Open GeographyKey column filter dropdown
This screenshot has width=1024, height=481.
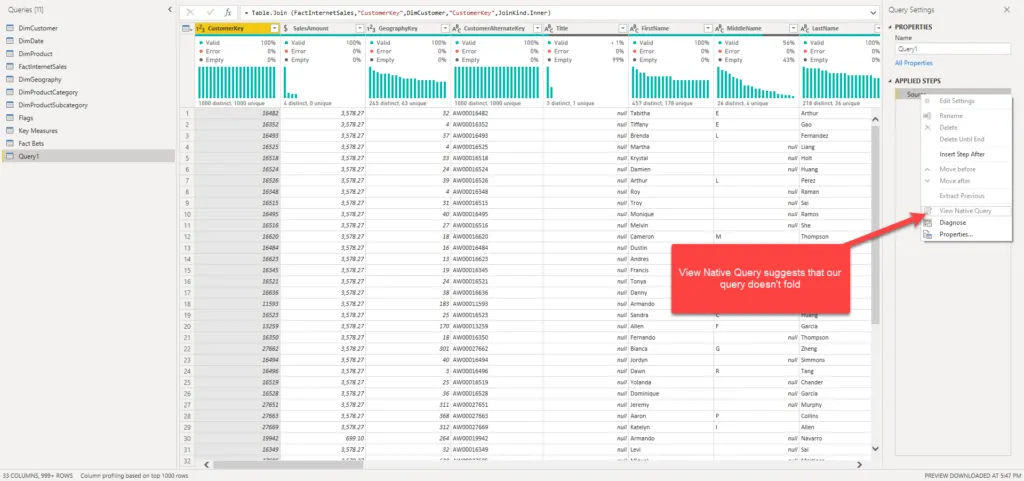pos(445,29)
